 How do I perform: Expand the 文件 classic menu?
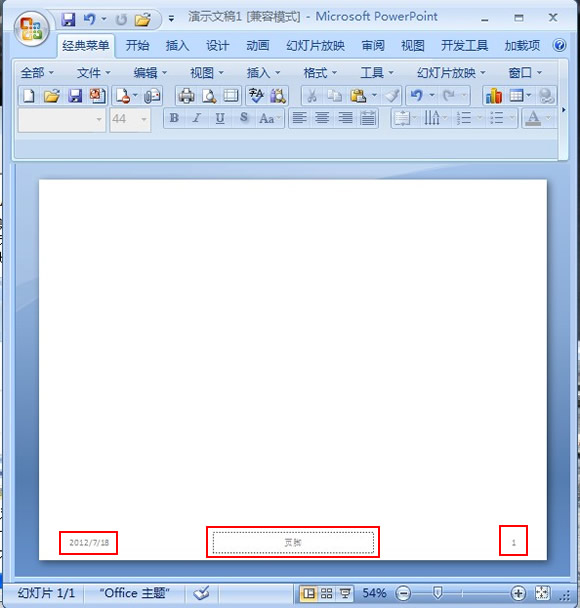93,73
